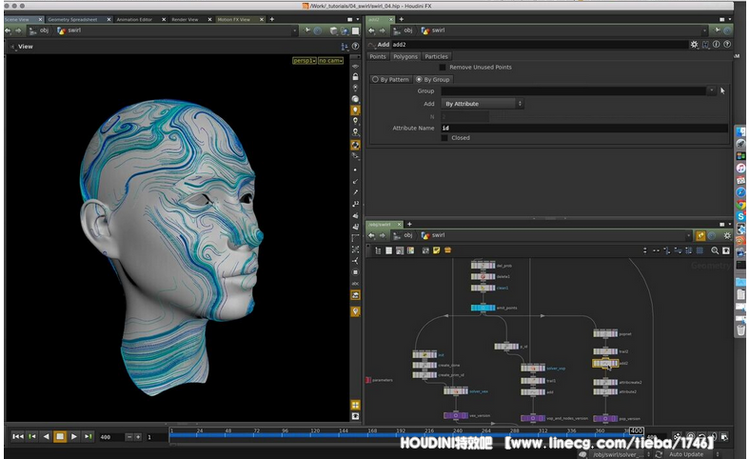Click the Attribute Name field containing id
Image resolution: width=750 pixels, height=459 pixels.
584,128
